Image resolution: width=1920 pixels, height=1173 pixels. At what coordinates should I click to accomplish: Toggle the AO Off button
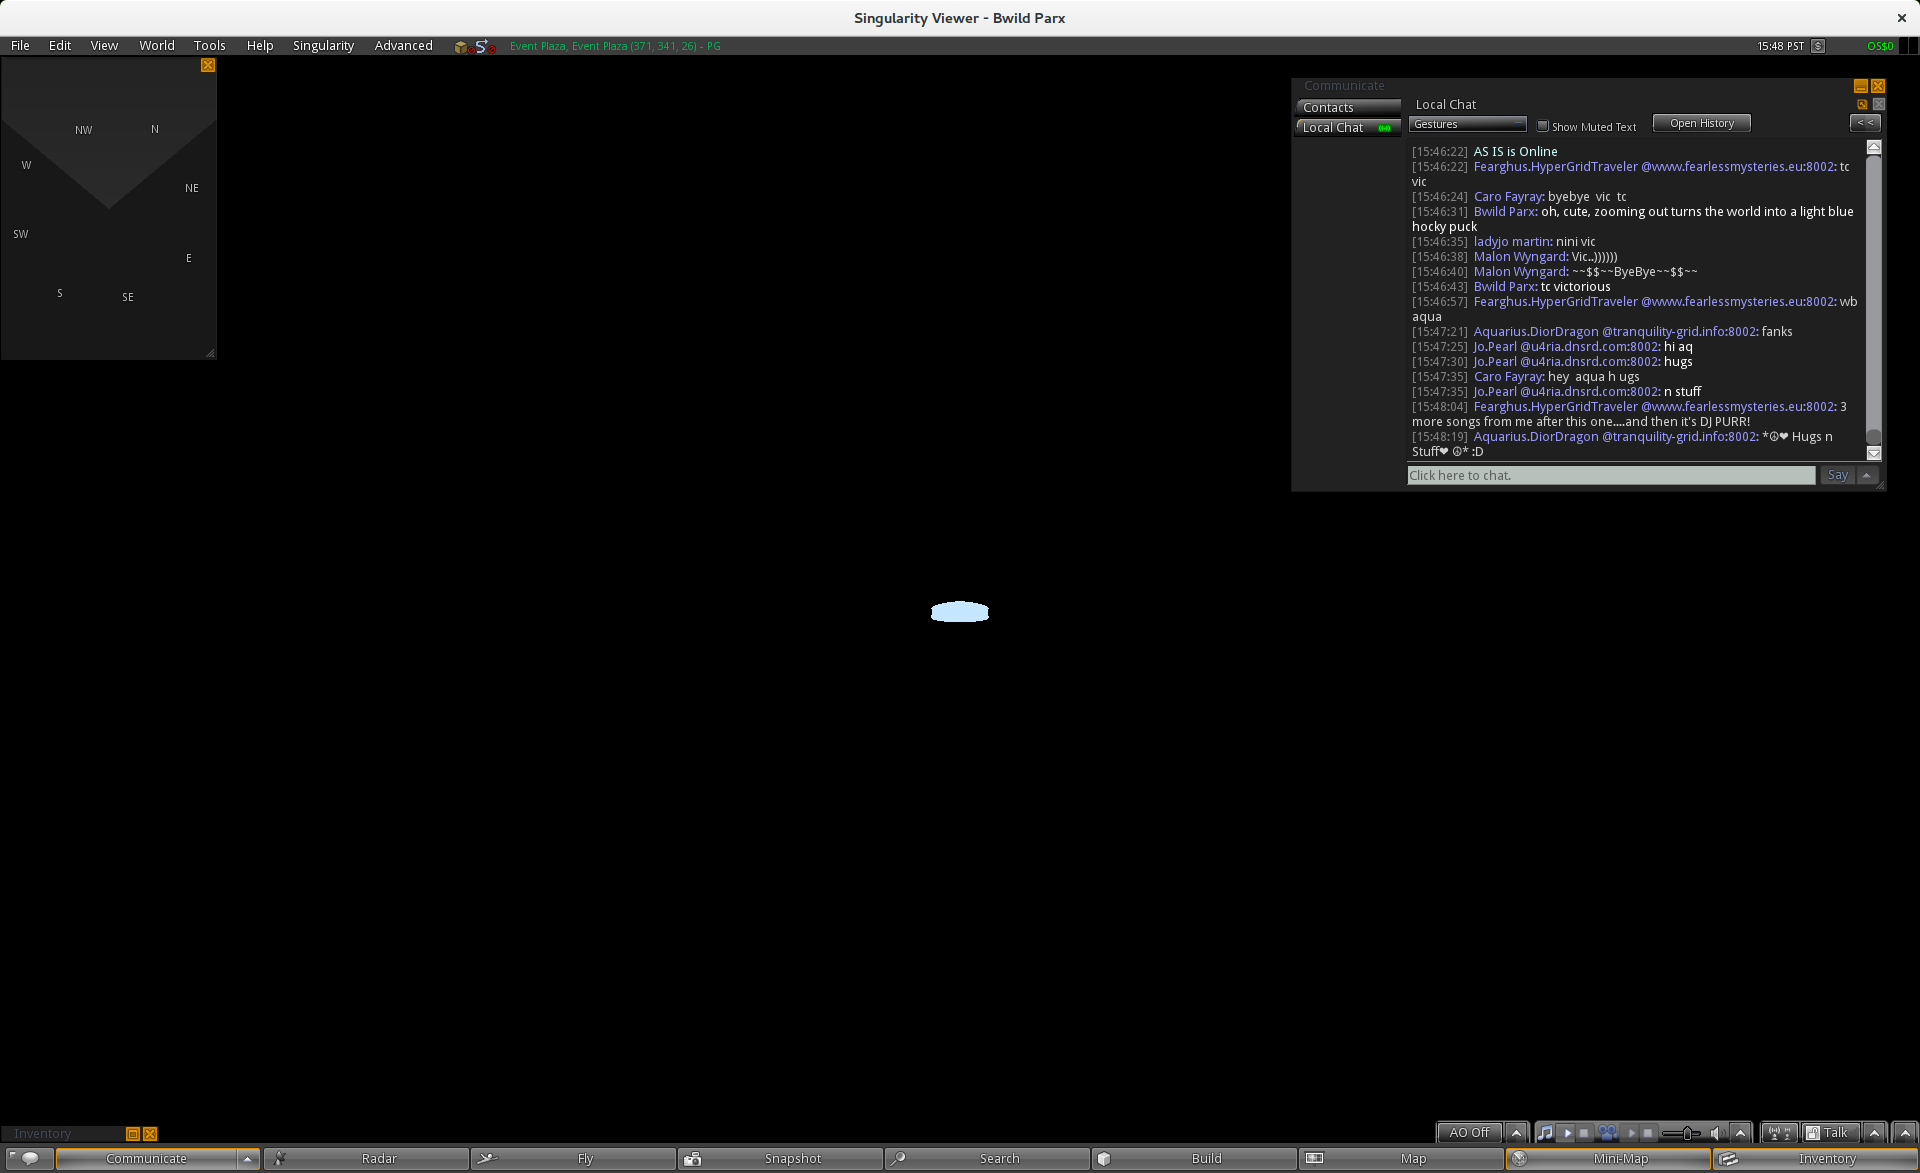click(x=1469, y=1133)
